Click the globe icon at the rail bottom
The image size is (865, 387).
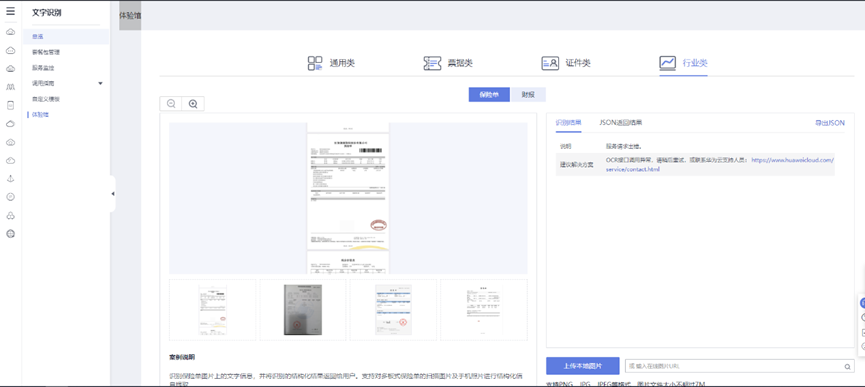click(x=10, y=234)
